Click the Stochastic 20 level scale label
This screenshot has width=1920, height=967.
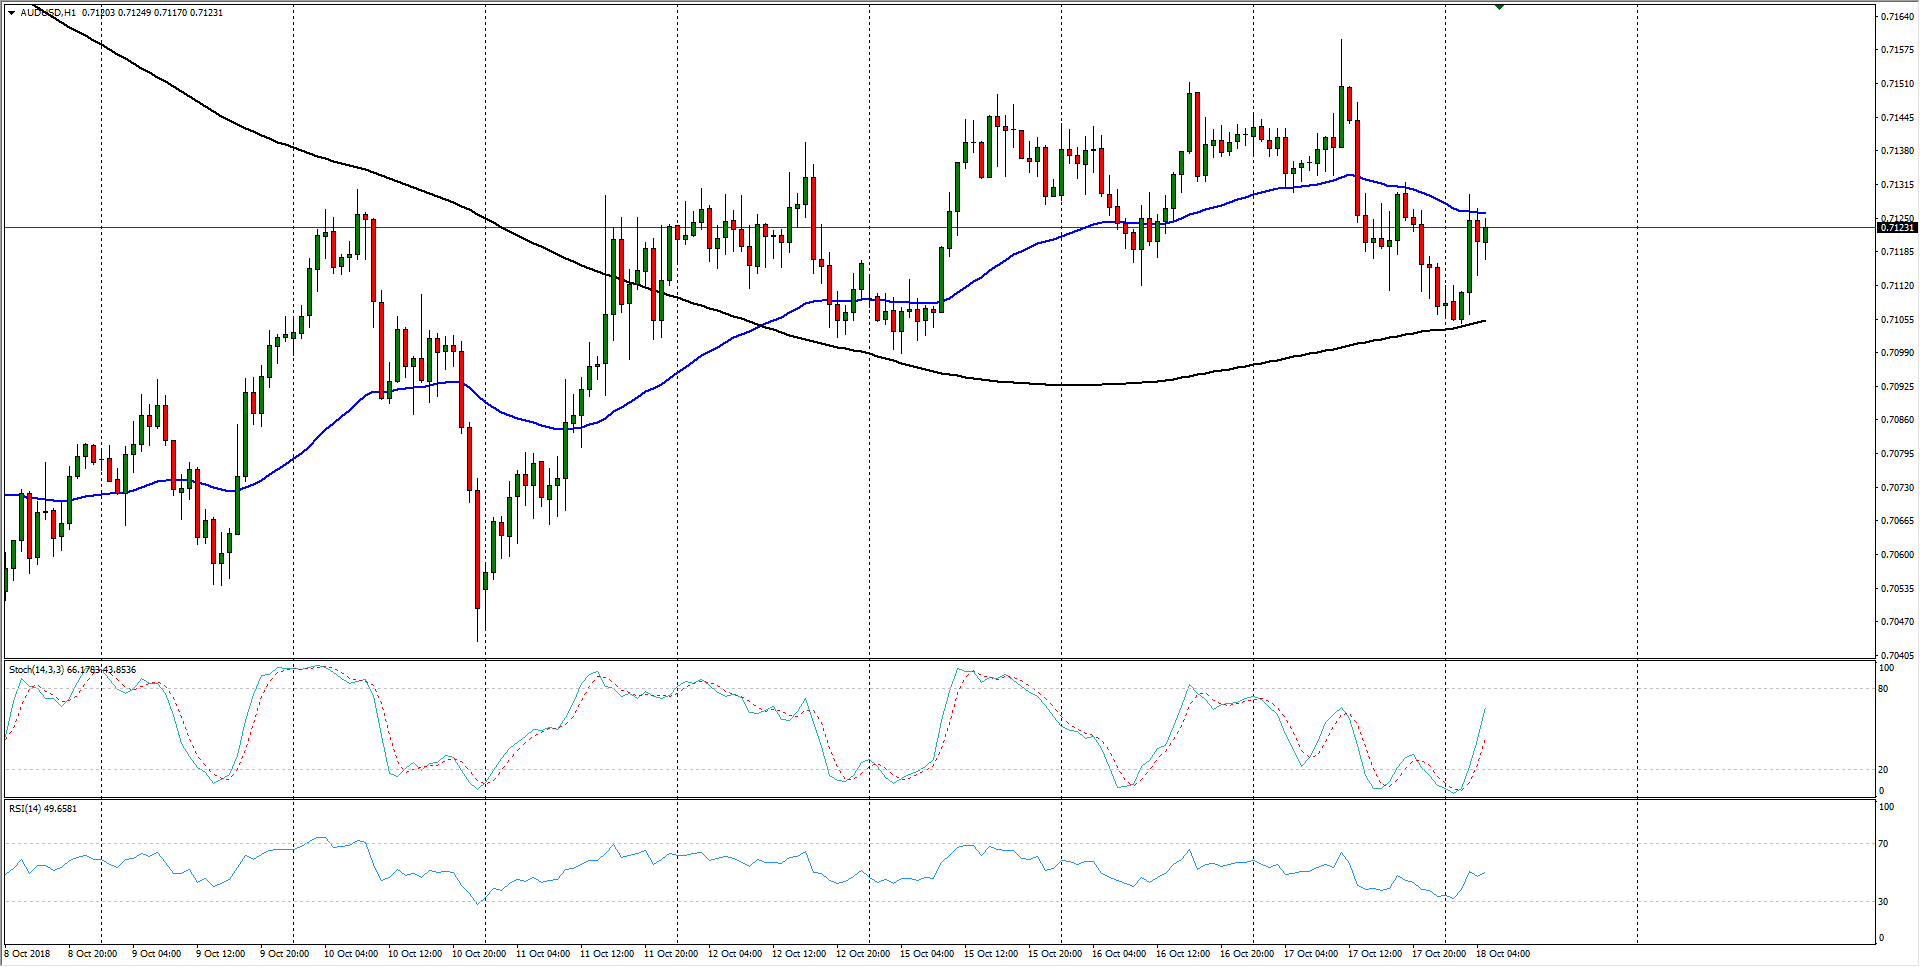[x=1884, y=770]
